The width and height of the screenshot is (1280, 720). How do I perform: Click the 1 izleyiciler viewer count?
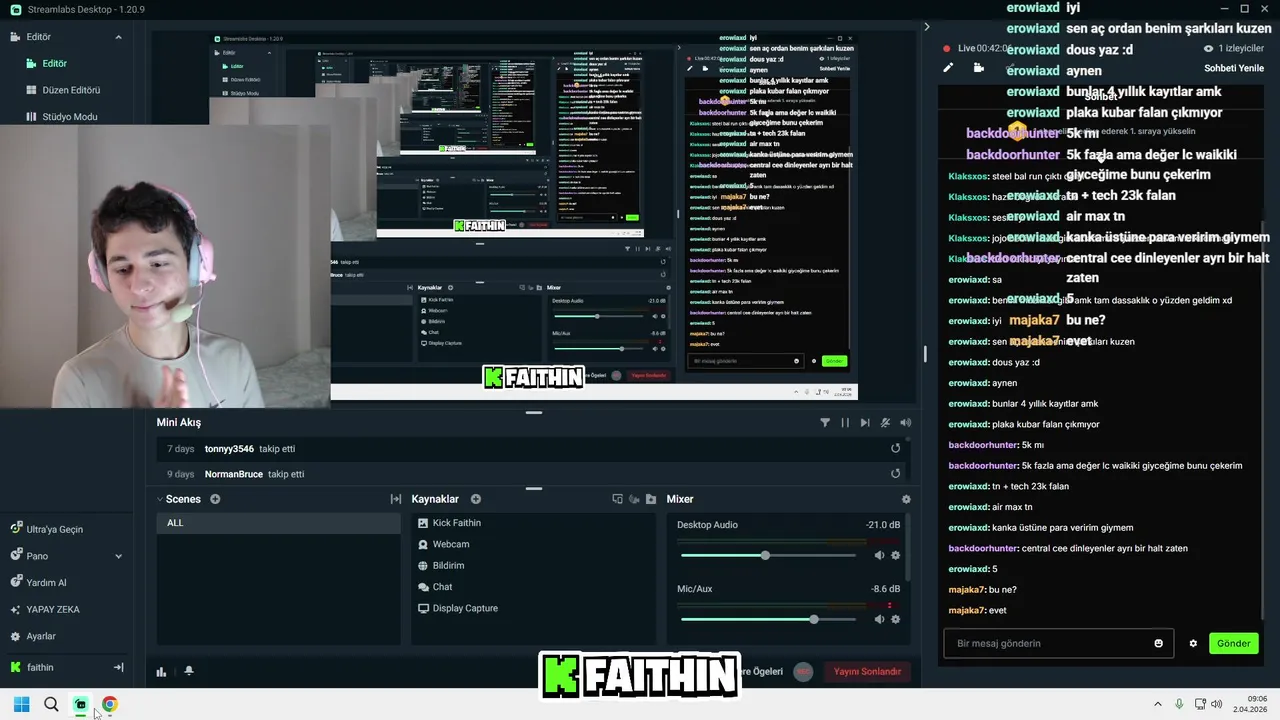1234,48
